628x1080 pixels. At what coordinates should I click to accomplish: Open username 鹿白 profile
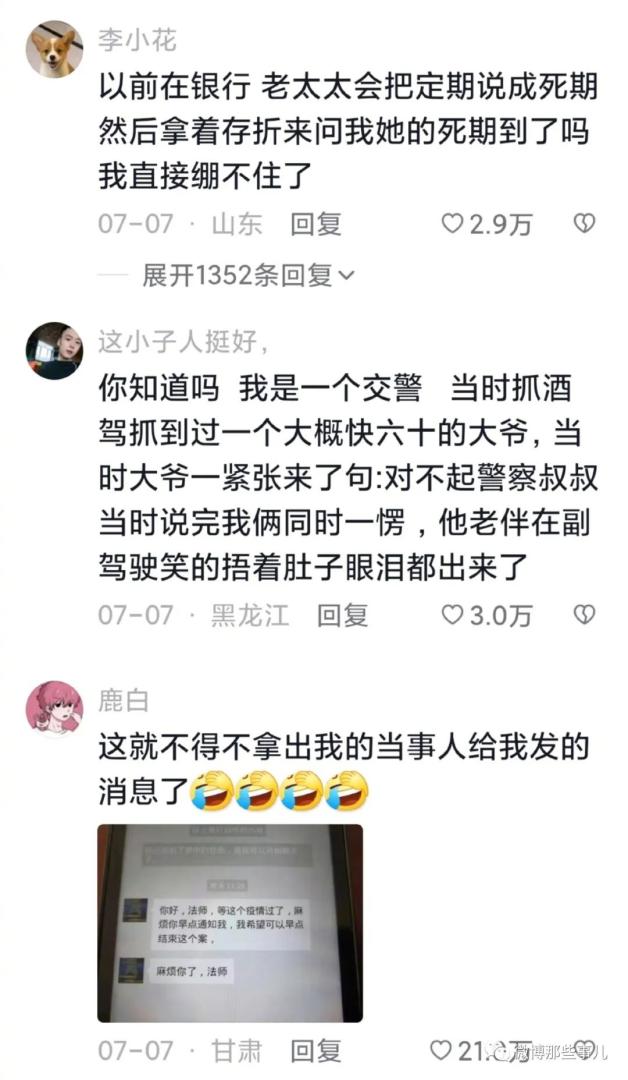(x=123, y=701)
